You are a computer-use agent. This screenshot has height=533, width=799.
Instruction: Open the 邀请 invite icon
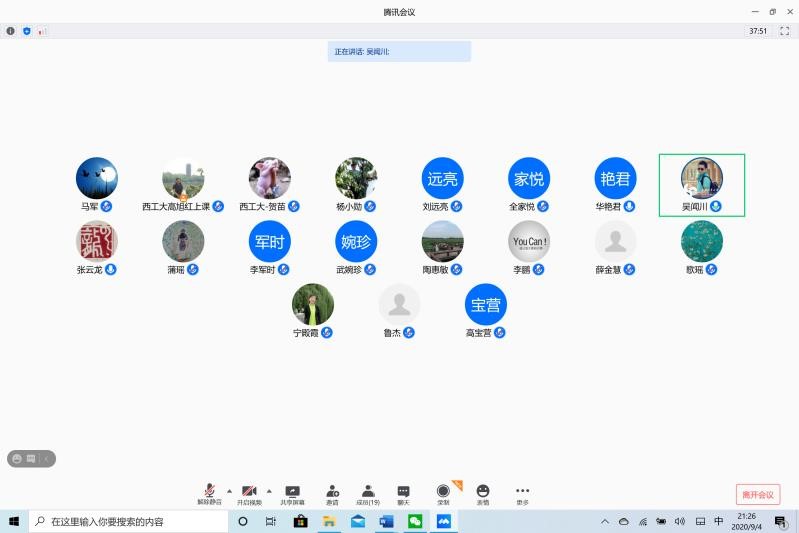click(x=332, y=491)
